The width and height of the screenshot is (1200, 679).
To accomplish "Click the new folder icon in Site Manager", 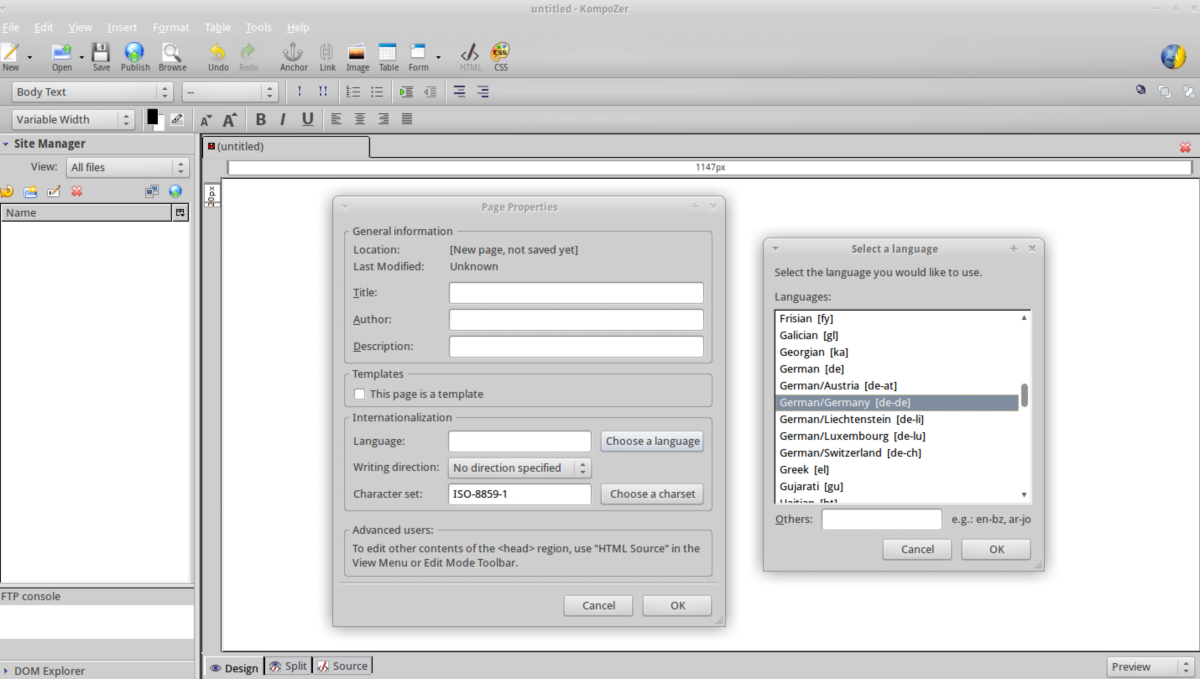I will (31, 191).
